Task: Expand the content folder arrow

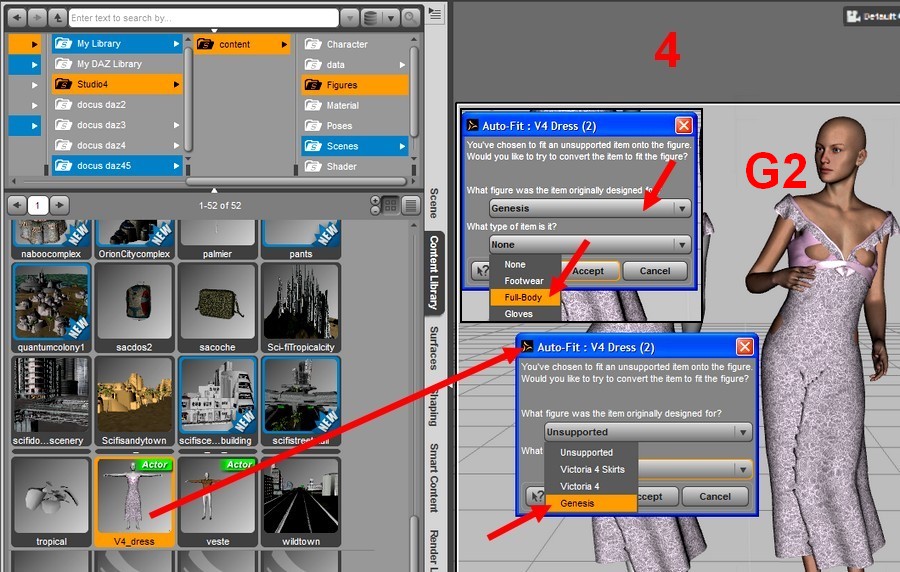Action: 284,44
